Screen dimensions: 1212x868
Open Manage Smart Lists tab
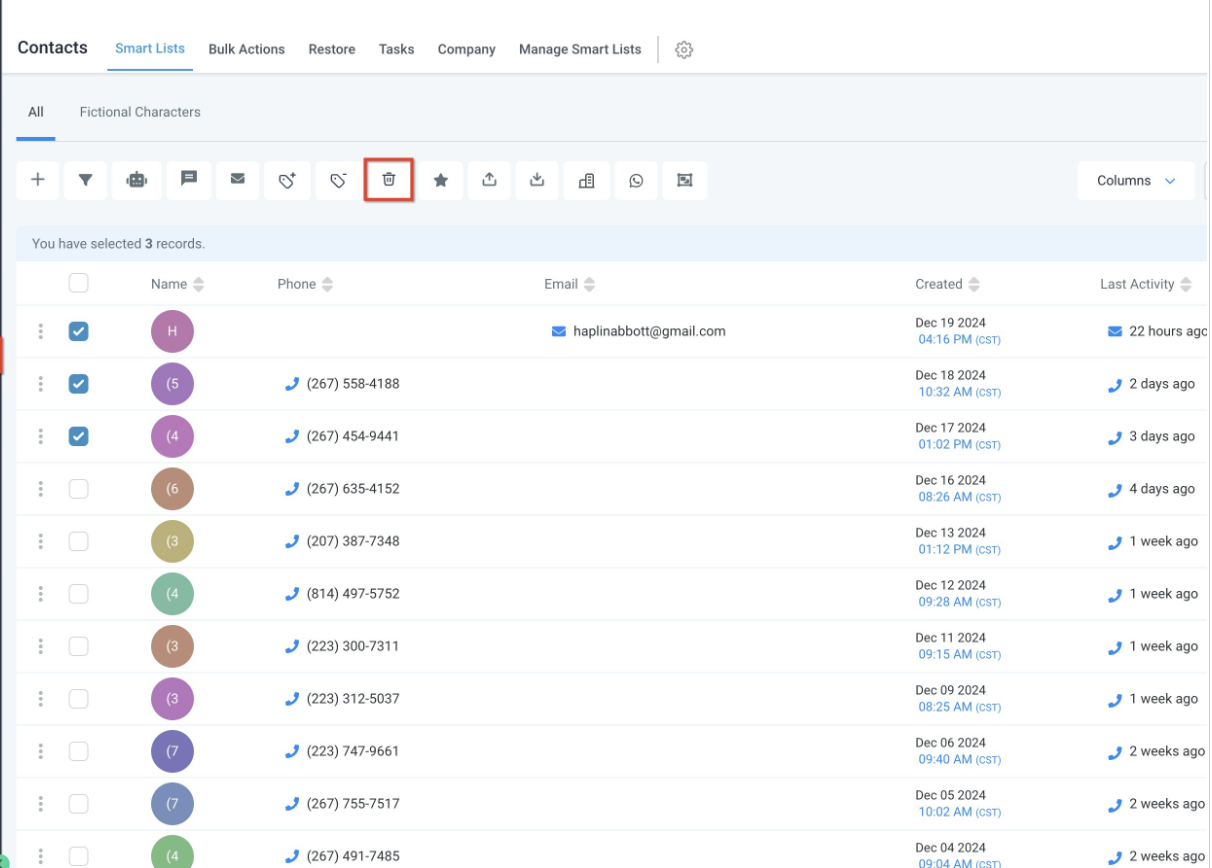coord(580,49)
